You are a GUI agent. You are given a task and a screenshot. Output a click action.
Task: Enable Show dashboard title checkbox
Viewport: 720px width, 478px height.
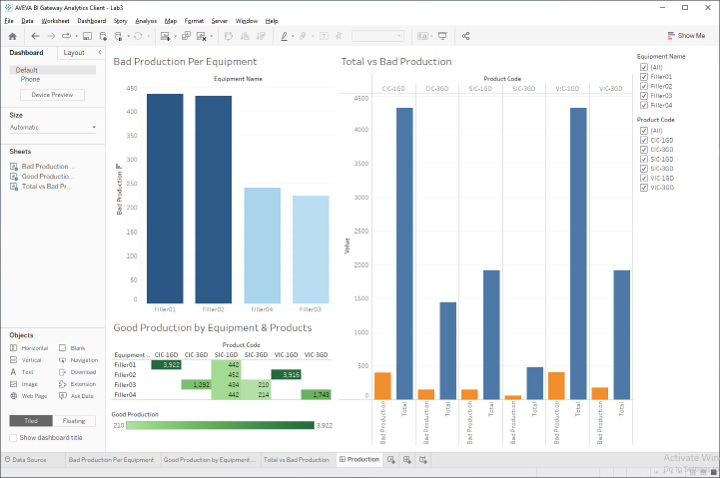point(14,438)
